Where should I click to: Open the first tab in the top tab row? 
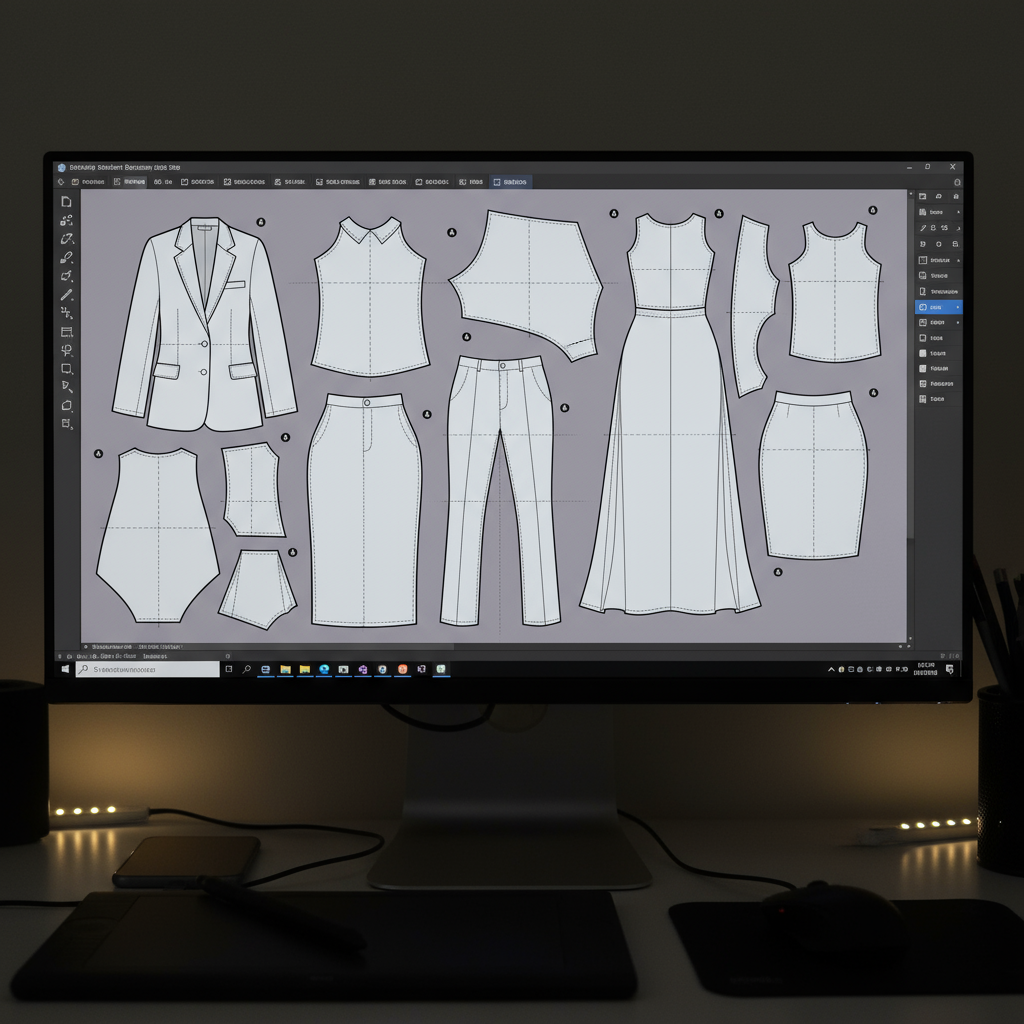87,183
